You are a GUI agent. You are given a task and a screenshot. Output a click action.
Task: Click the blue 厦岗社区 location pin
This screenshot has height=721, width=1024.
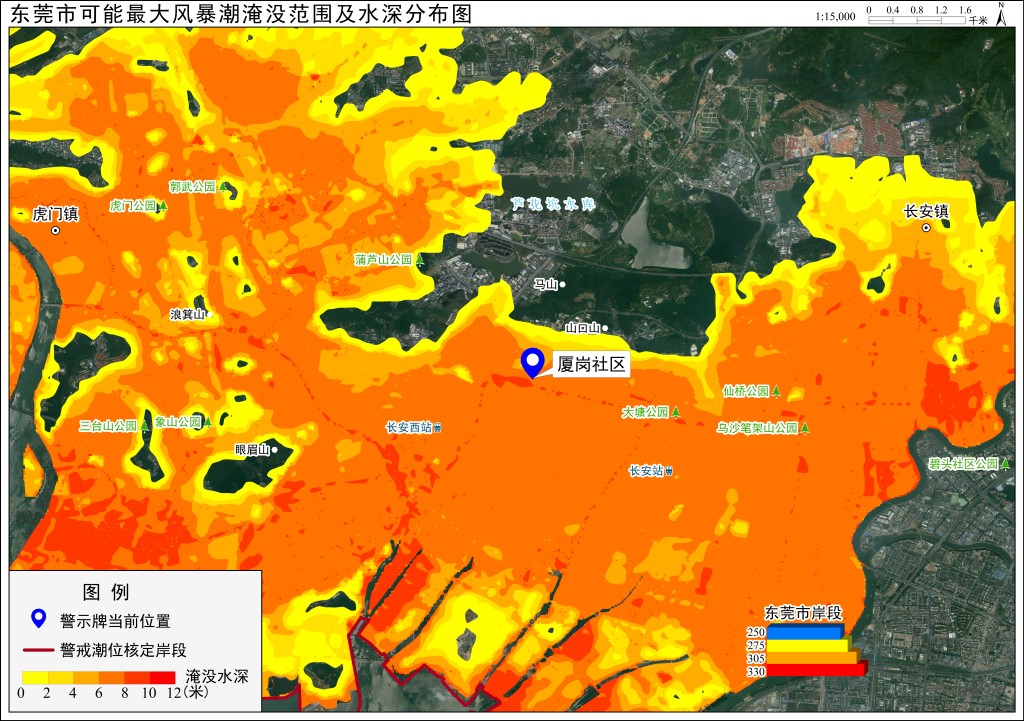coord(533,363)
